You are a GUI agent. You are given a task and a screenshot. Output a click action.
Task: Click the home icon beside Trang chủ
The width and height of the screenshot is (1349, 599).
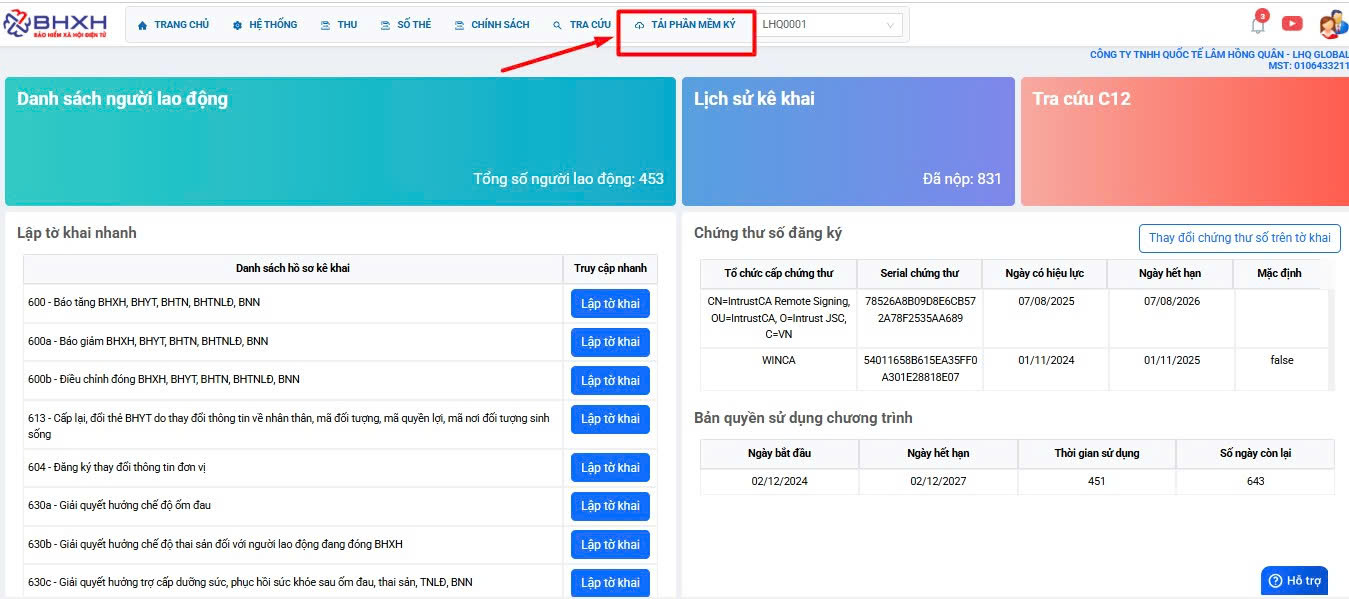pyautogui.click(x=142, y=25)
